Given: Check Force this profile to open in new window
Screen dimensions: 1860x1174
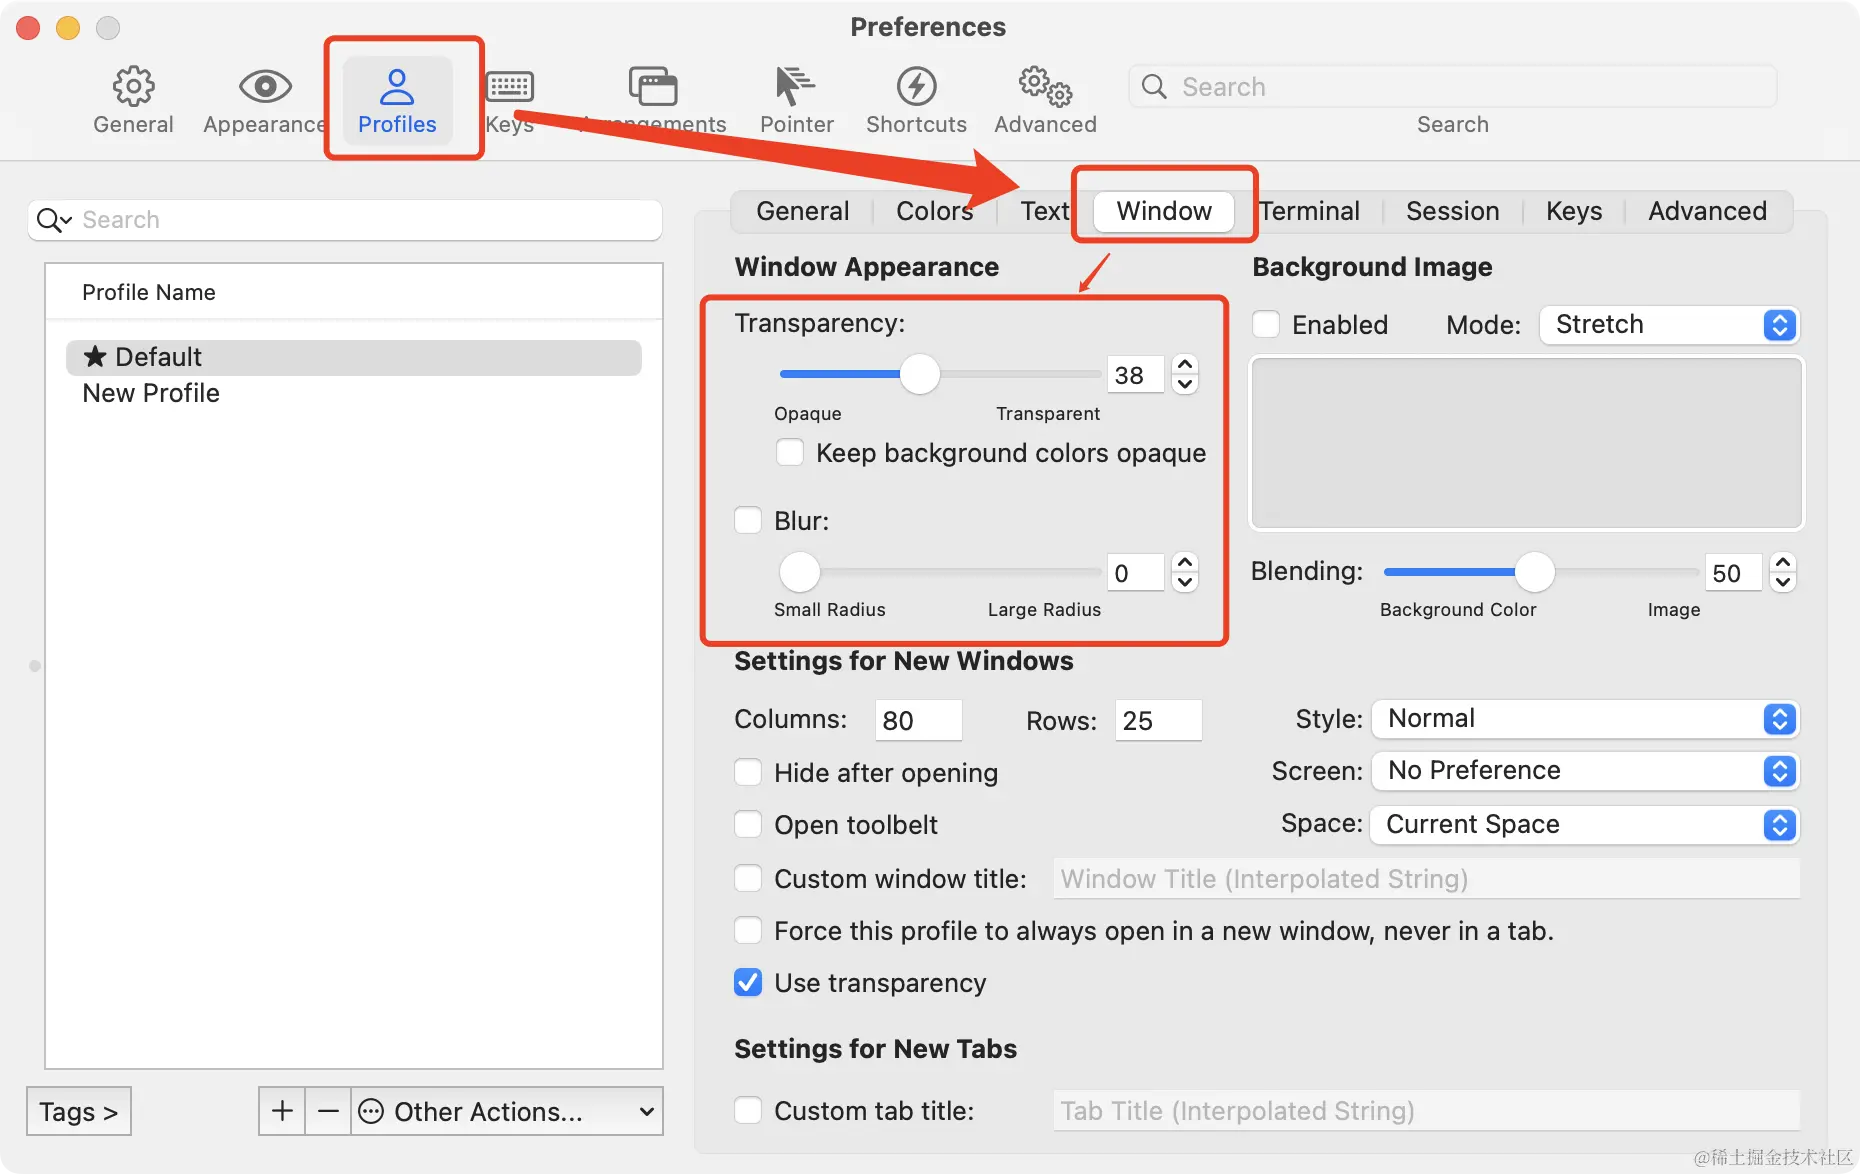Looking at the screenshot, I should coord(748,931).
